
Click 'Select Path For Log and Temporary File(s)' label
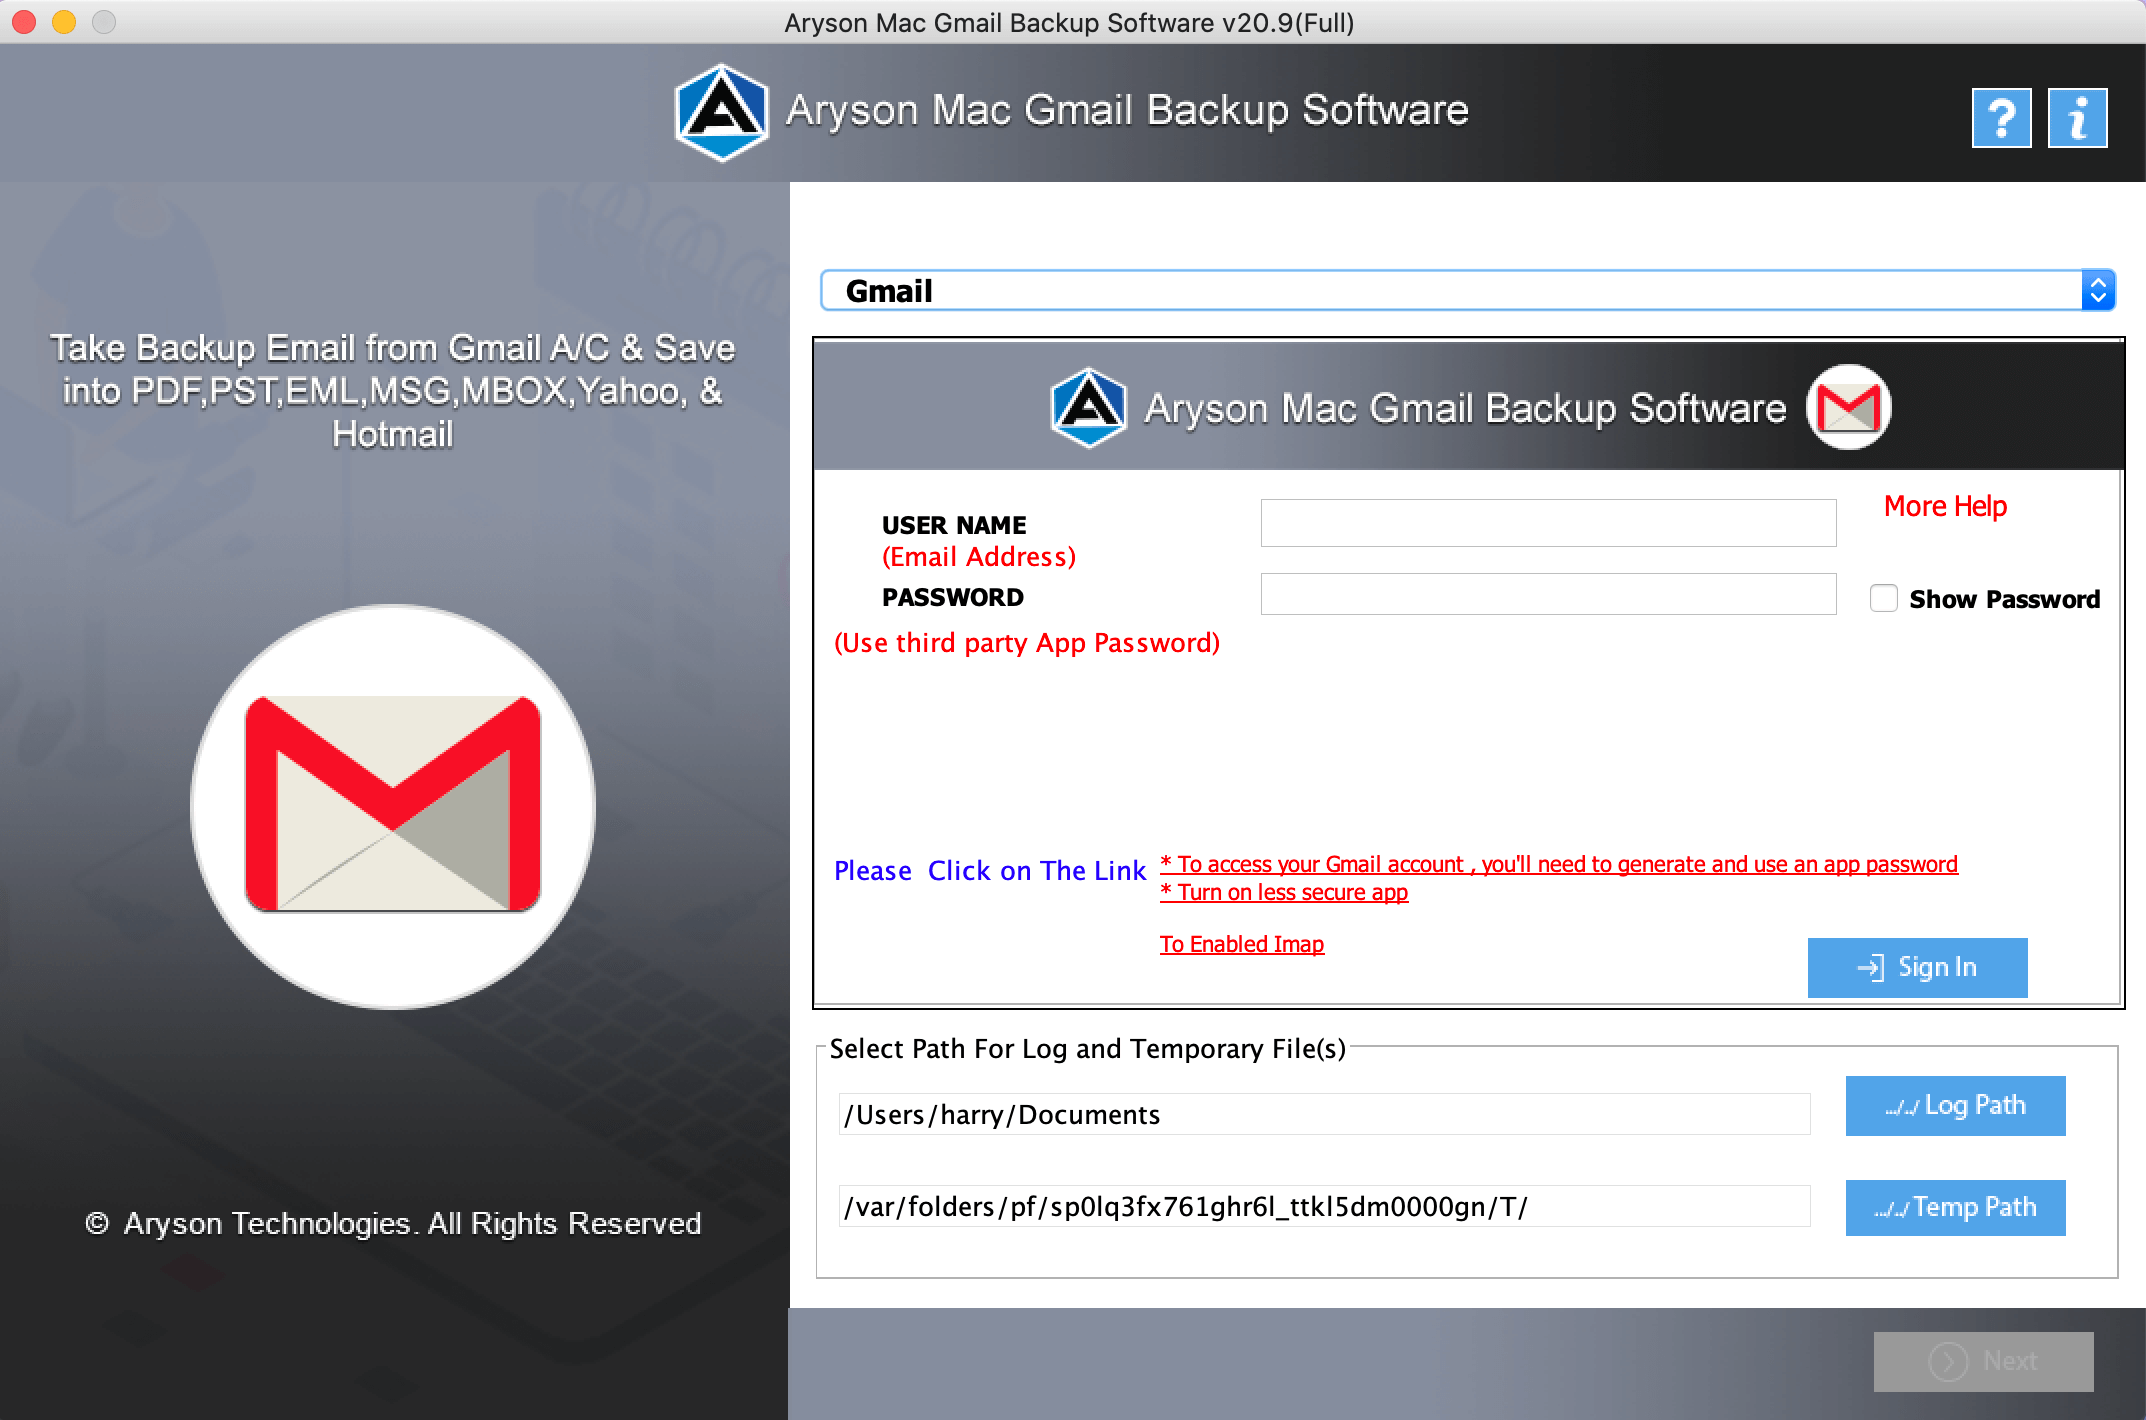(x=1088, y=1048)
